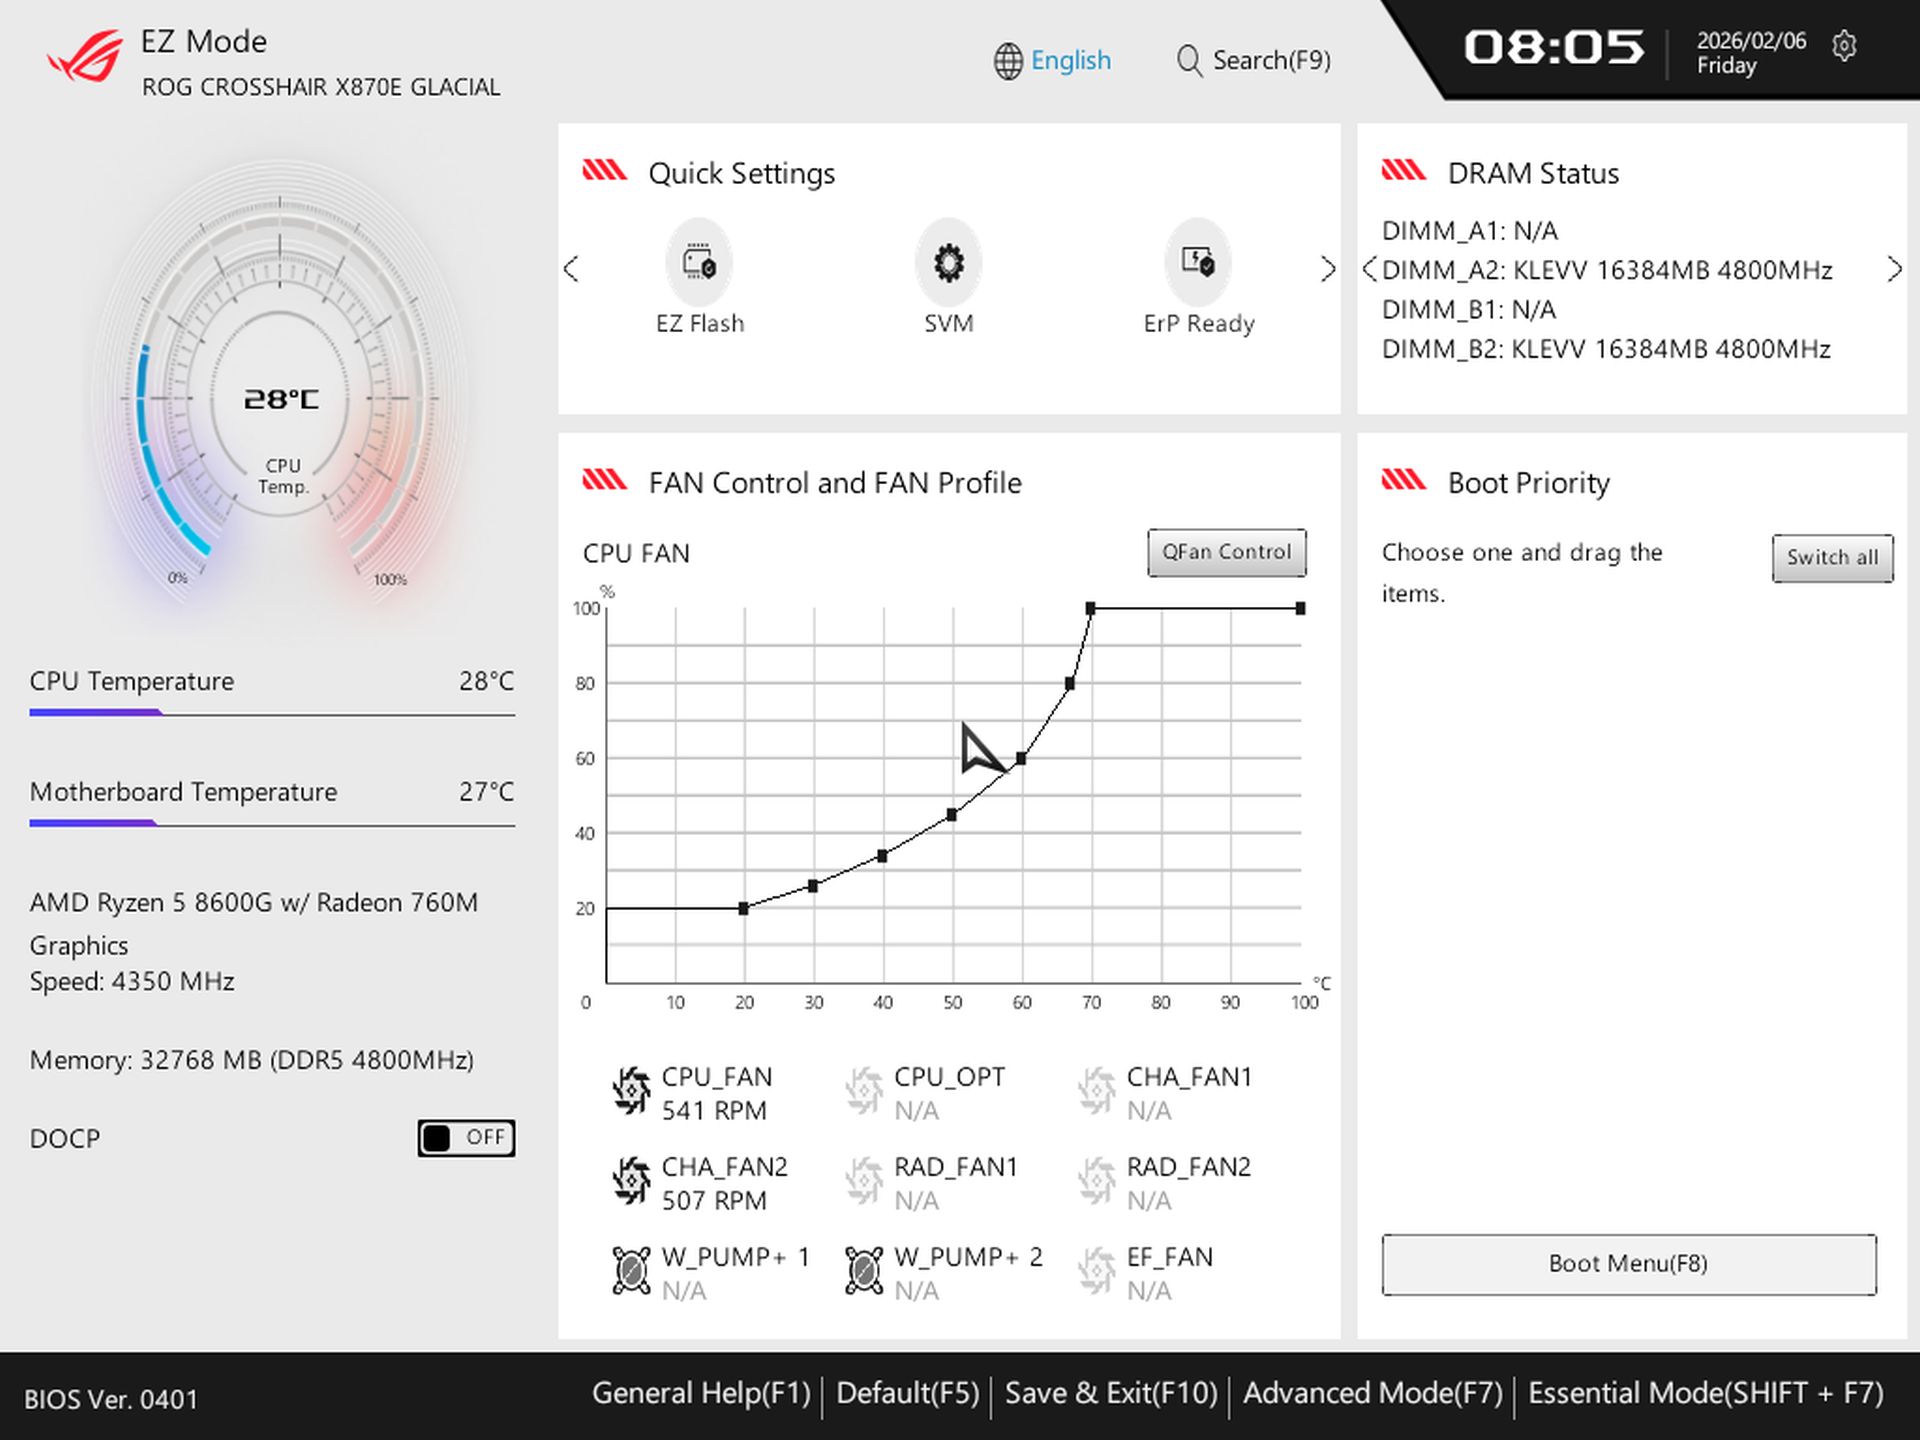Go to previous Quick Settings page arrow
The image size is (1920, 1440).
(571, 269)
